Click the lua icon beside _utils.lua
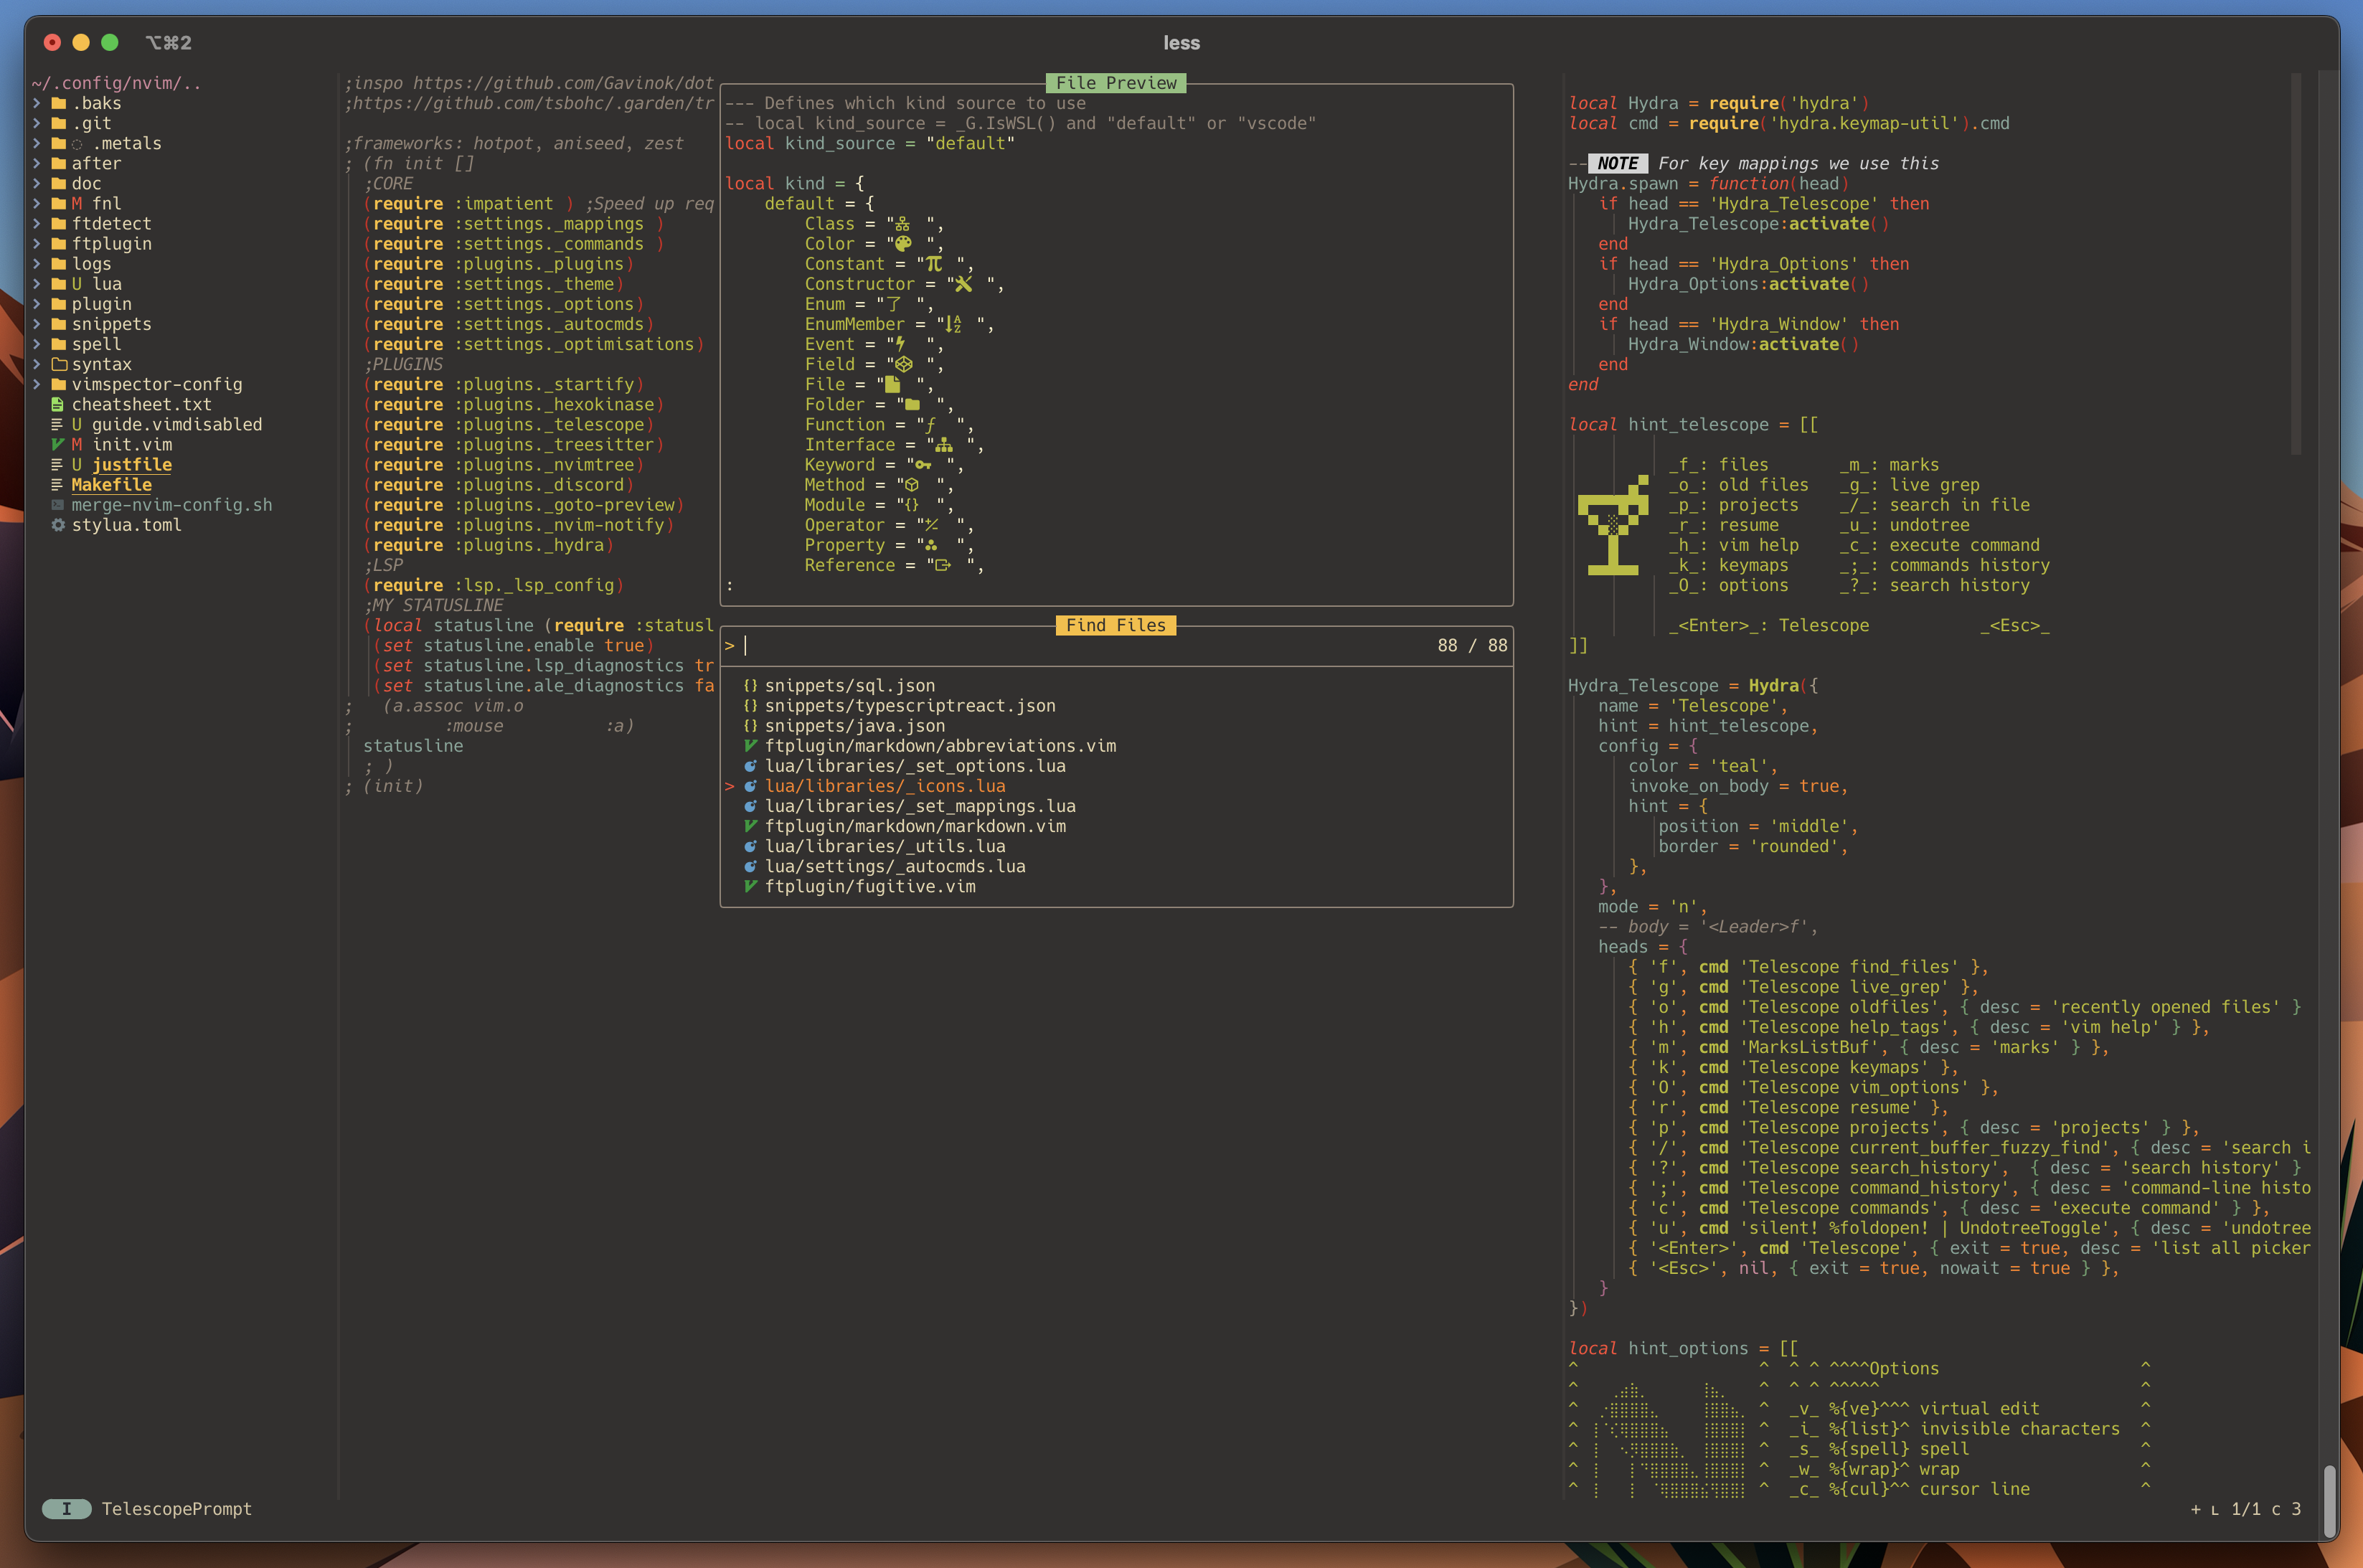Image resolution: width=2363 pixels, height=1568 pixels. (750, 846)
